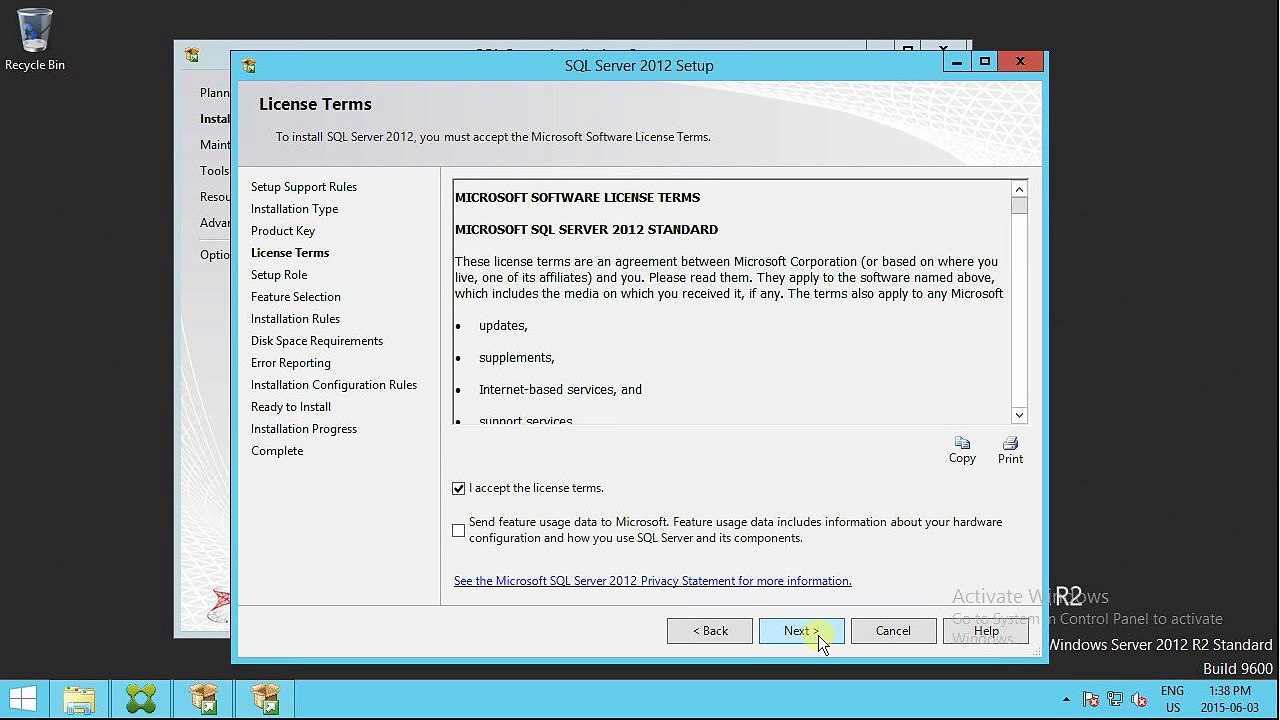
Task: Click the Back button
Action: pyautogui.click(x=710, y=631)
